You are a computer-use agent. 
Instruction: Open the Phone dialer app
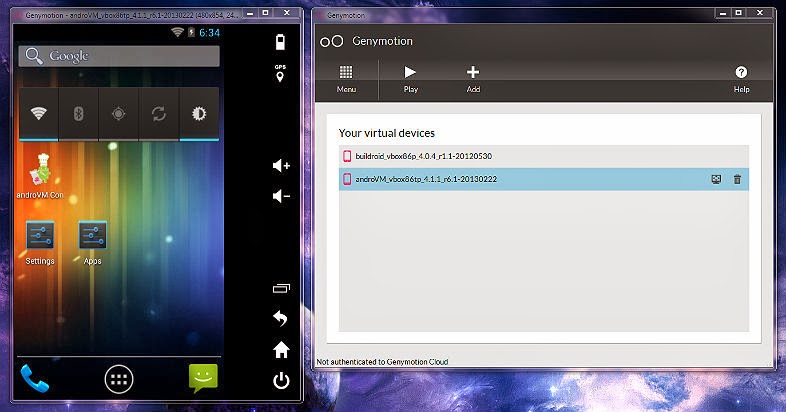(35, 379)
